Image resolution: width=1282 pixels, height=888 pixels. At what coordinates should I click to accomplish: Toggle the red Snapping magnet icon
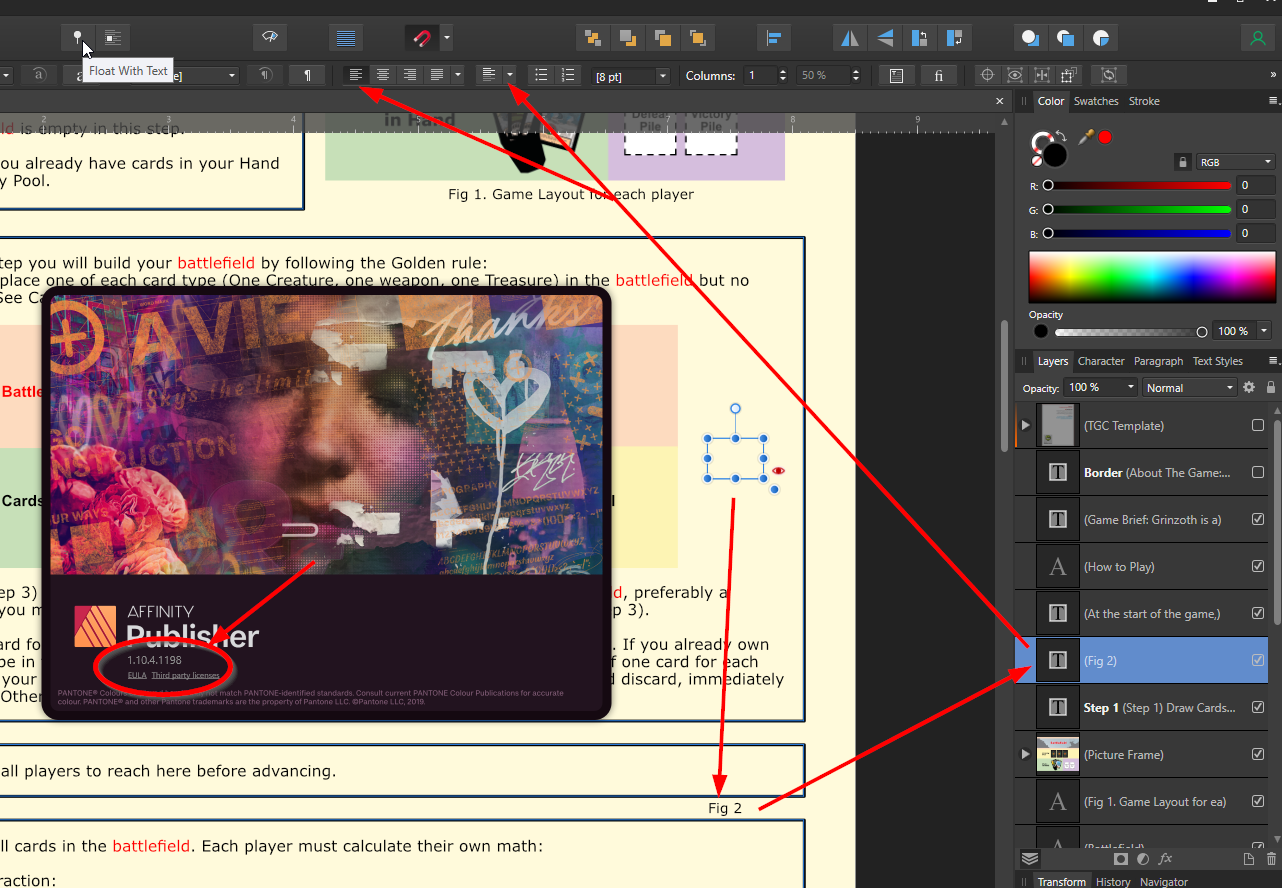pos(422,38)
